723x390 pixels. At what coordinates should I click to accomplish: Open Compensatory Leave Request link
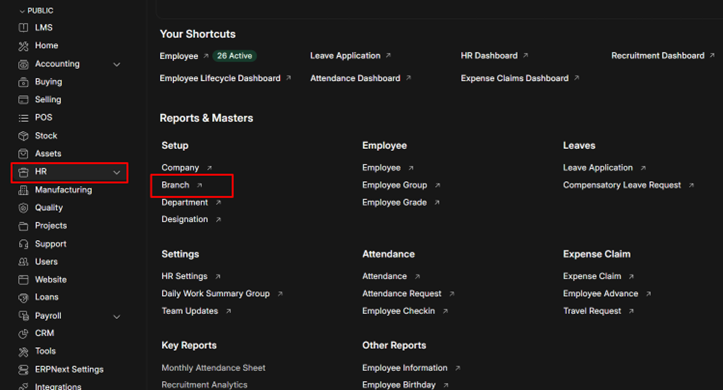click(x=622, y=185)
